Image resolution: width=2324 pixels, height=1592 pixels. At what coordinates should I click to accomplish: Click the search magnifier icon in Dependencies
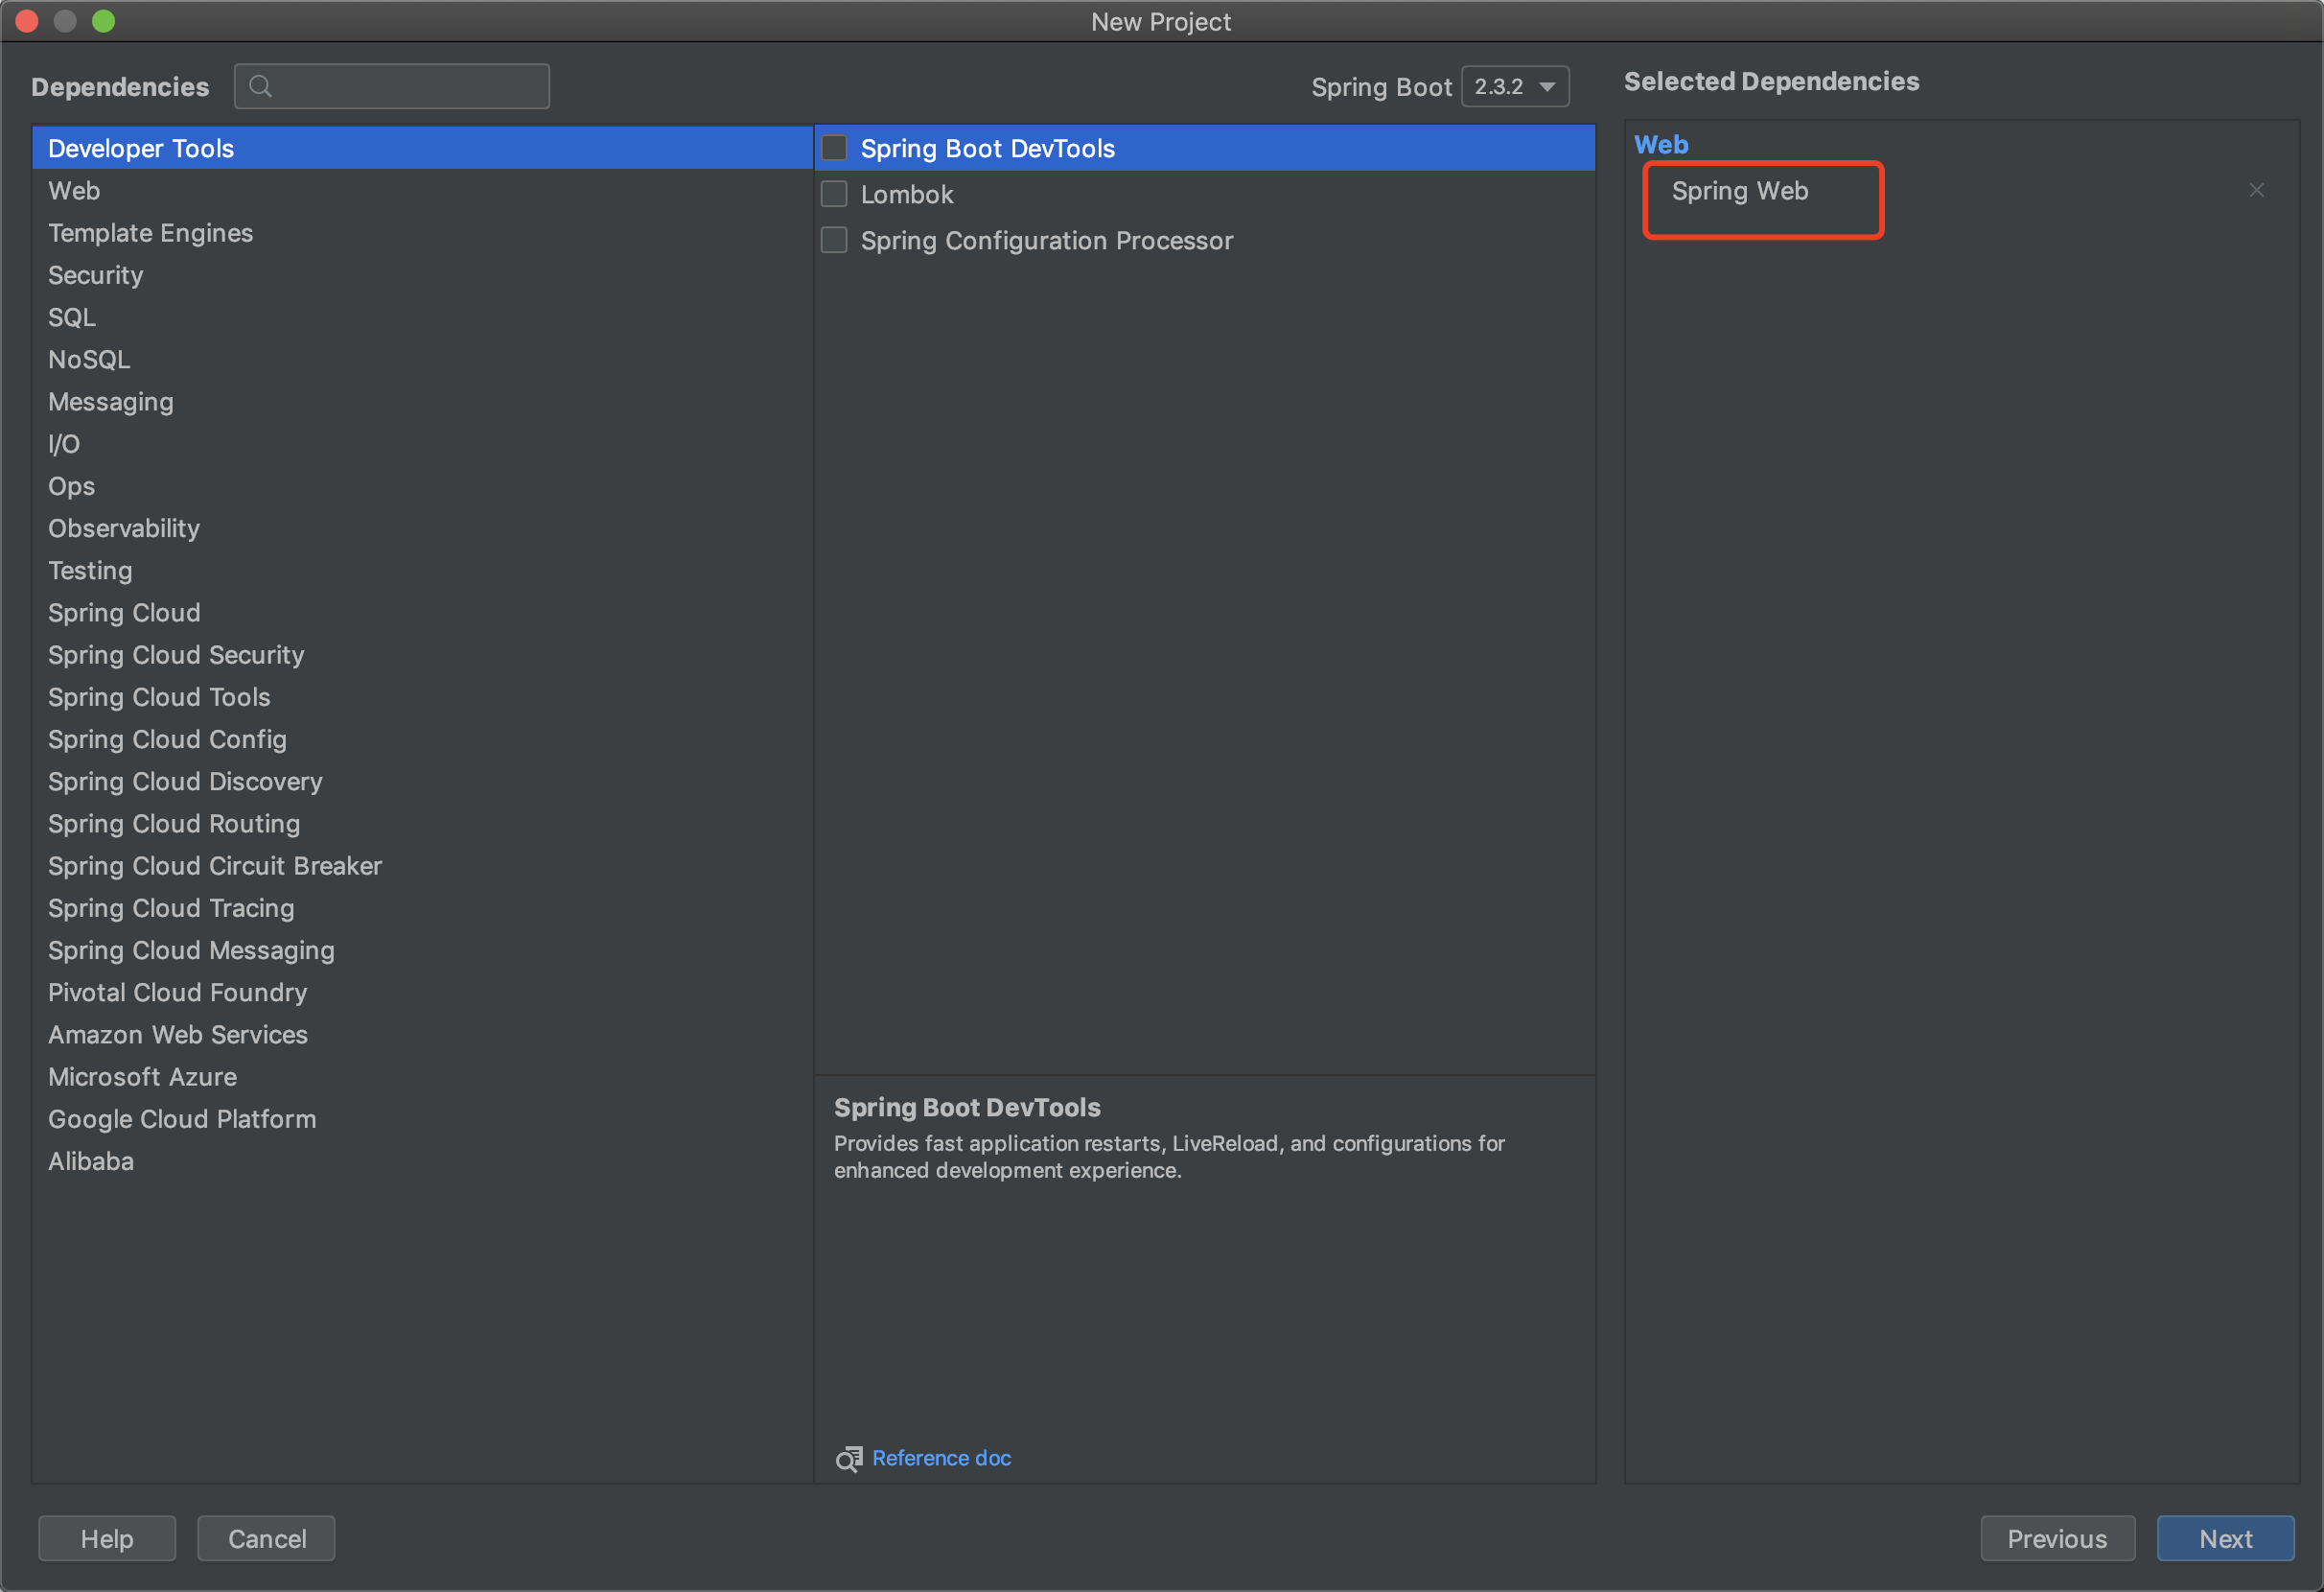(260, 86)
